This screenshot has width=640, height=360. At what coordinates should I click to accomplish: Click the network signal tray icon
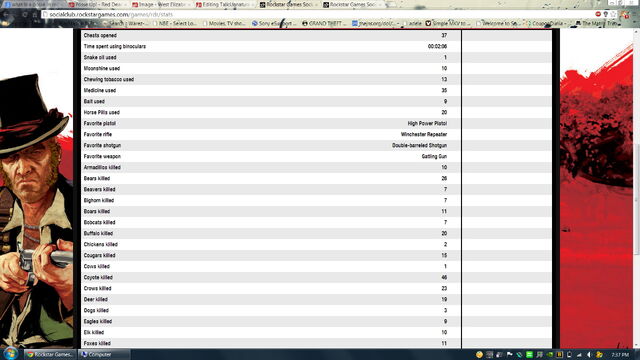coord(579,354)
